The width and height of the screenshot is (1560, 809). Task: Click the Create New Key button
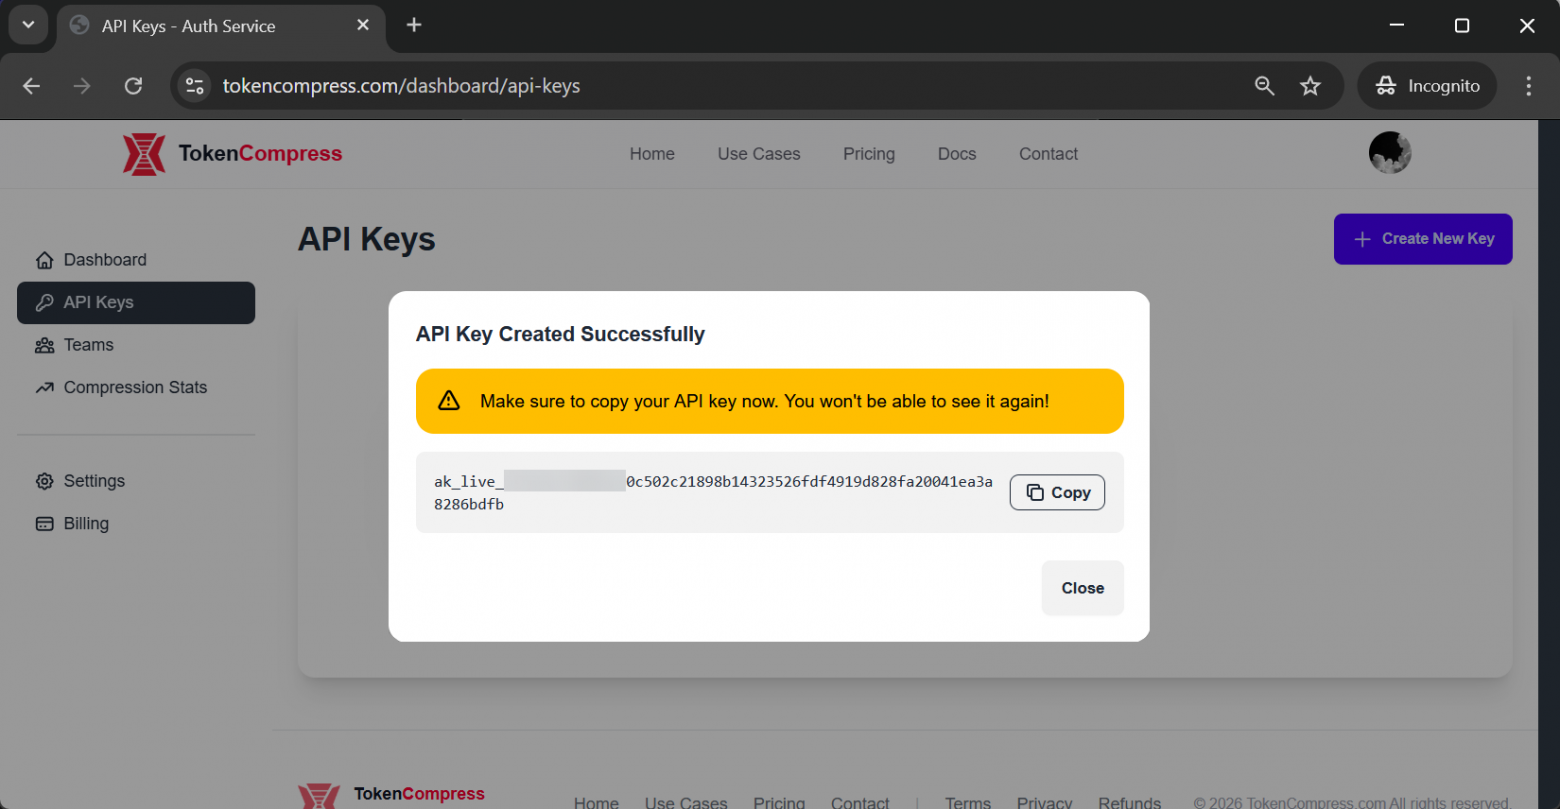click(1422, 239)
